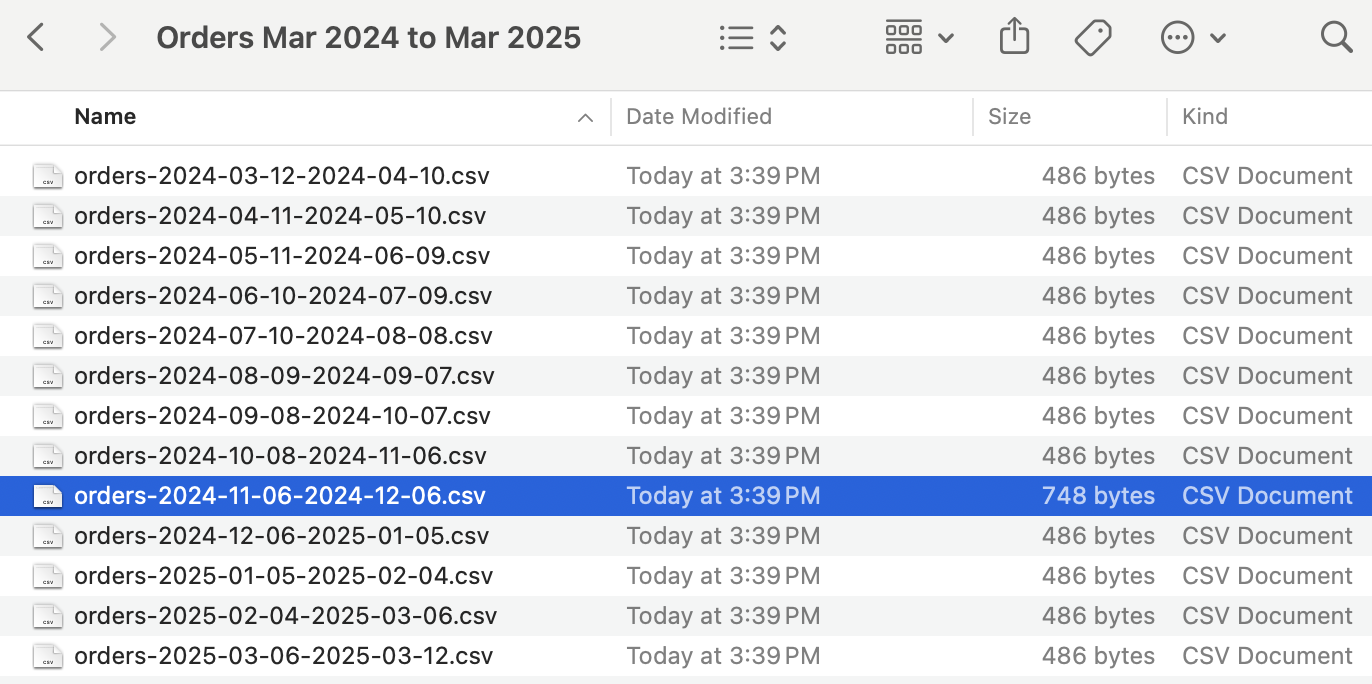Click Kind cell of orders-2025-03-06-2025-03-12.csv
1372x684 pixels.
click(1267, 656)
